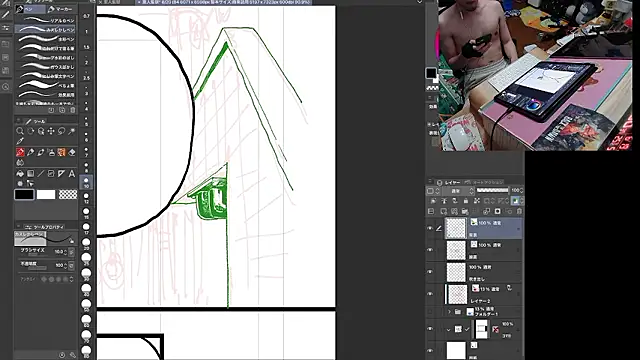This screenshot has width=640, height=360.
Task: Hide the third layer visibility eye
Action: tap(430, 272)
